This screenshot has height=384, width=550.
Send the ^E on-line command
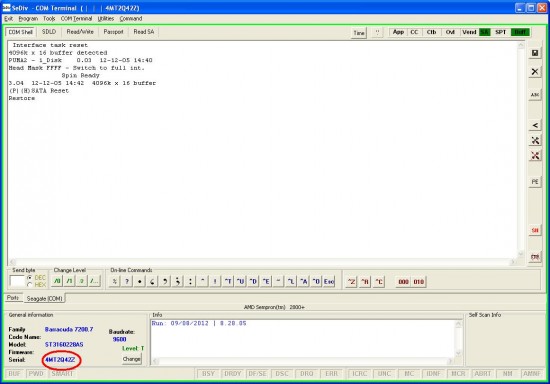point(266,281)
